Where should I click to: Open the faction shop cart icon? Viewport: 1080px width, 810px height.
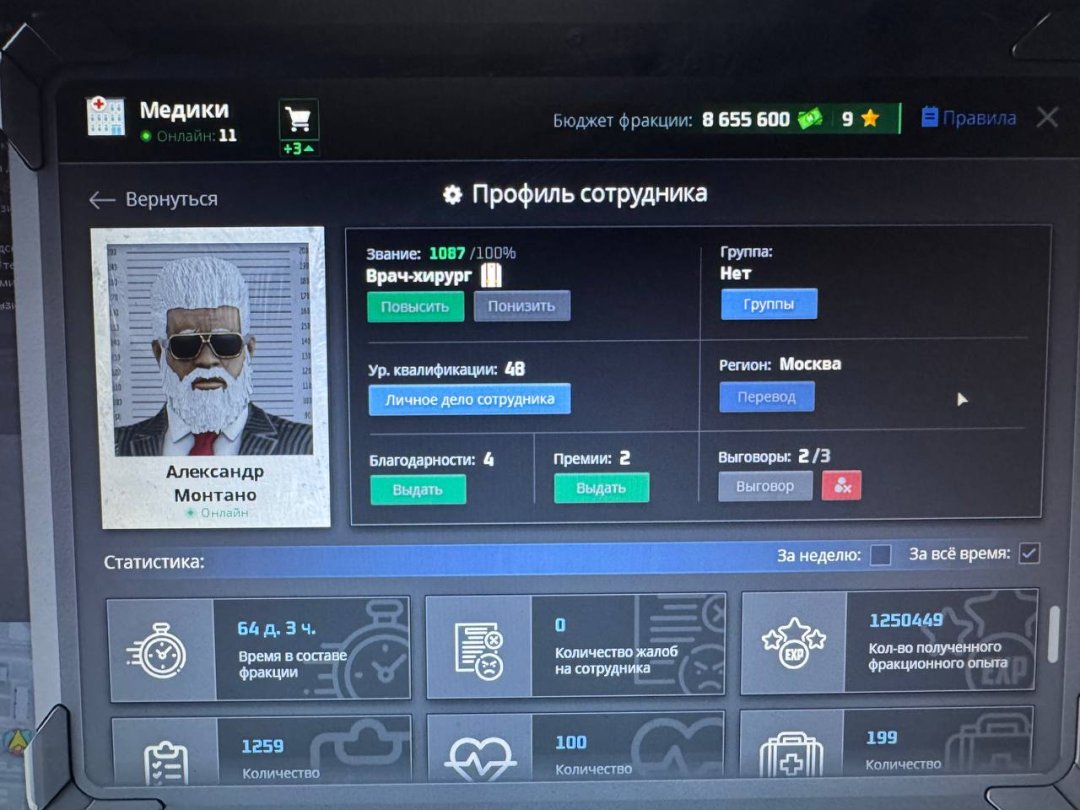point(298,121)
